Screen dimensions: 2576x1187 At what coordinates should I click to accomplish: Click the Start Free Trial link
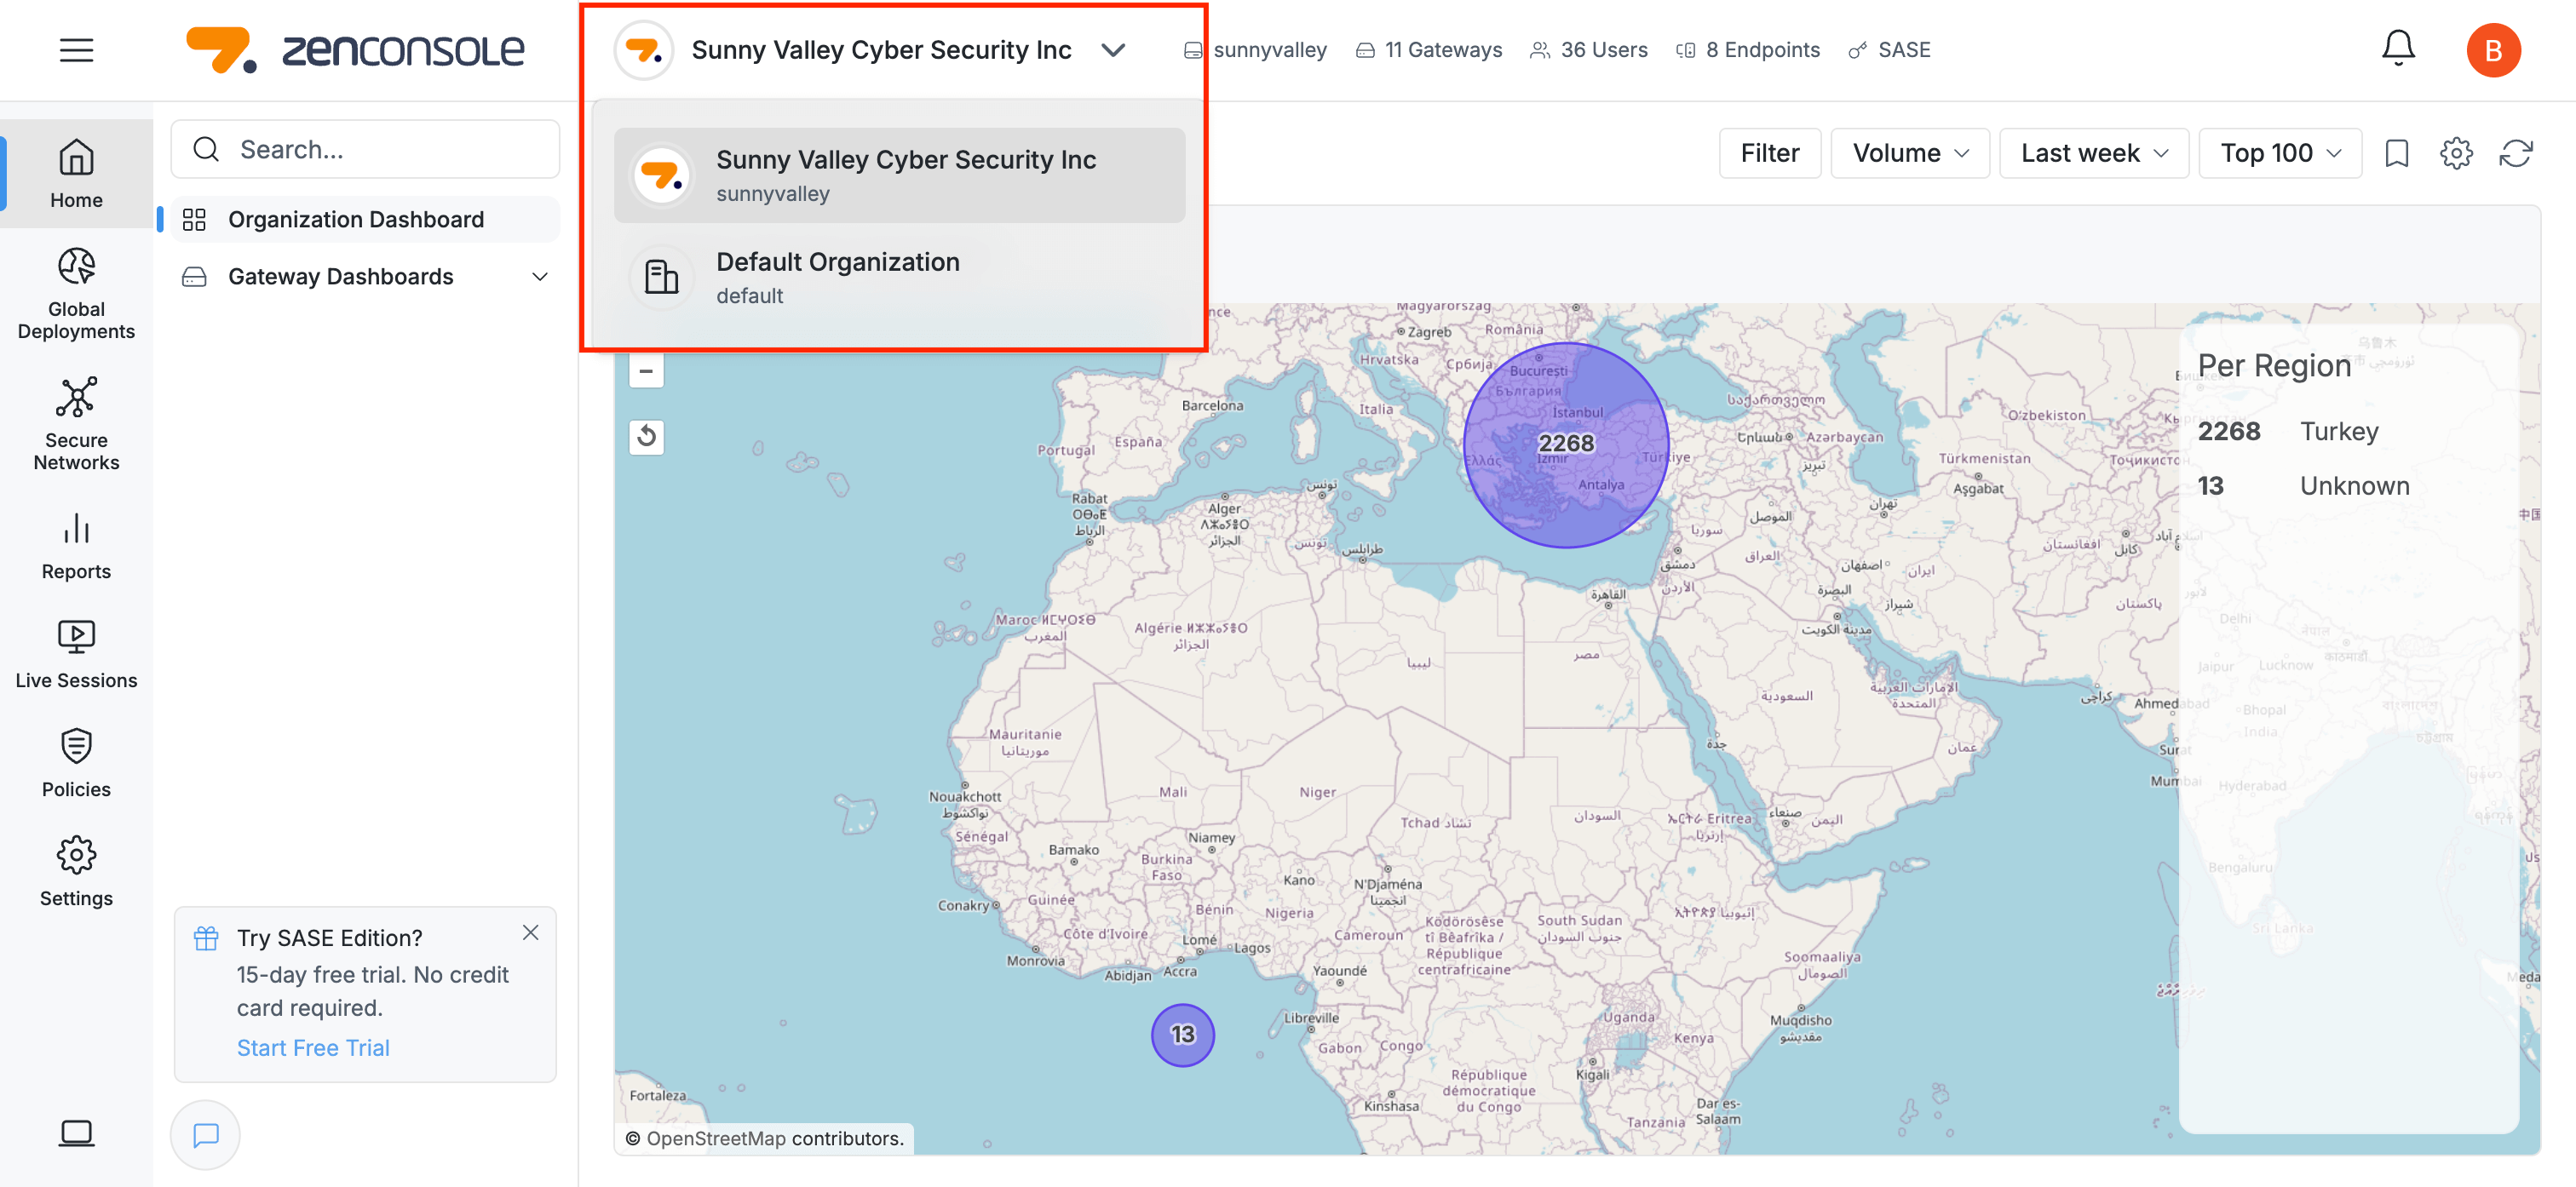[x=313, y=1047]
